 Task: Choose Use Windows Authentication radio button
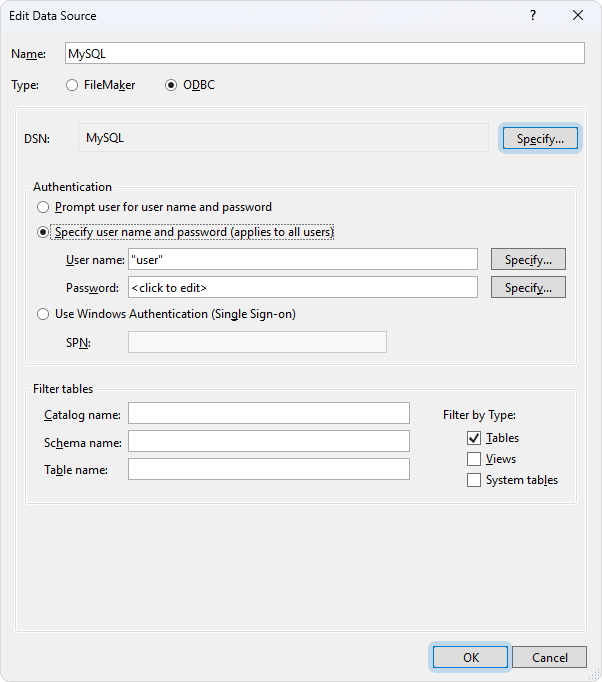[x=43, y=314]
